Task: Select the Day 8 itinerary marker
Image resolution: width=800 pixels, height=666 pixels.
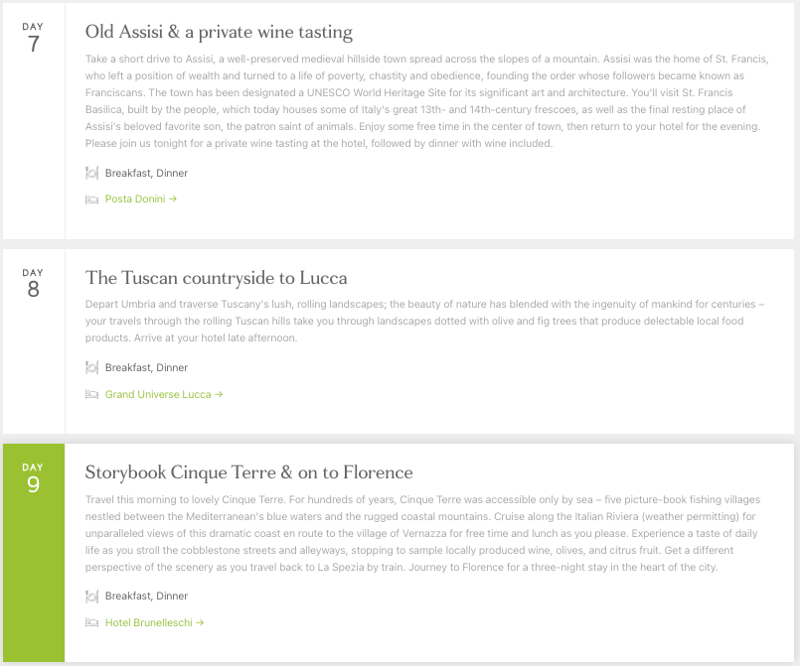Action: (33, 285)
